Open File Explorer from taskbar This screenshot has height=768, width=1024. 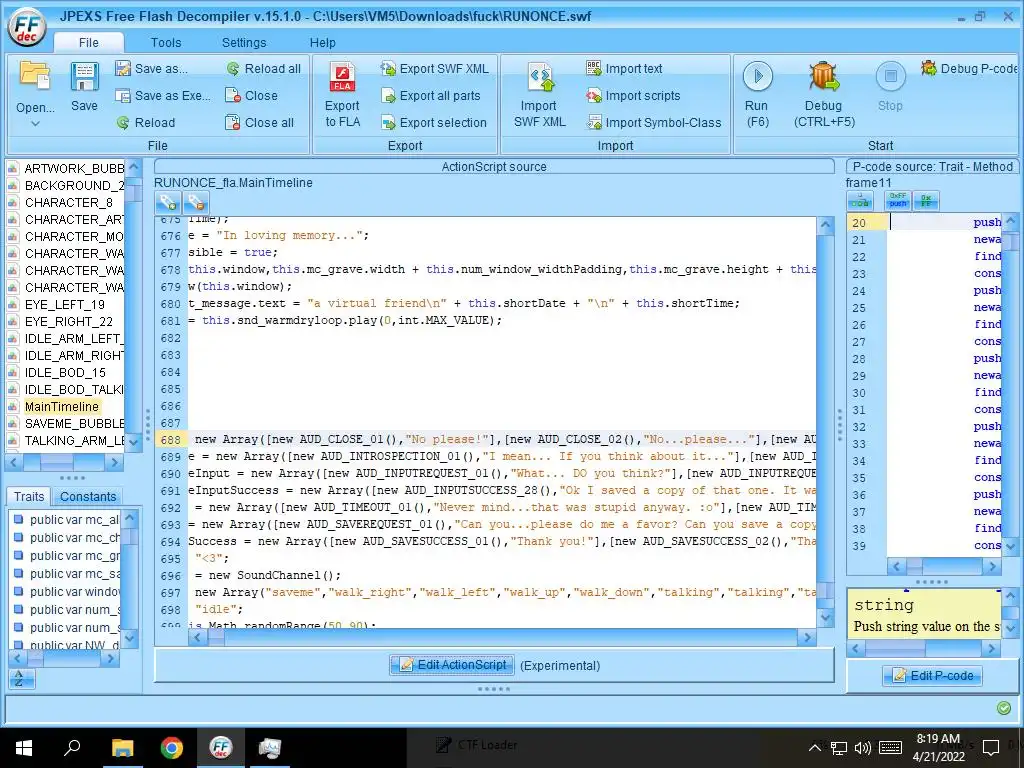pos(122,748)
